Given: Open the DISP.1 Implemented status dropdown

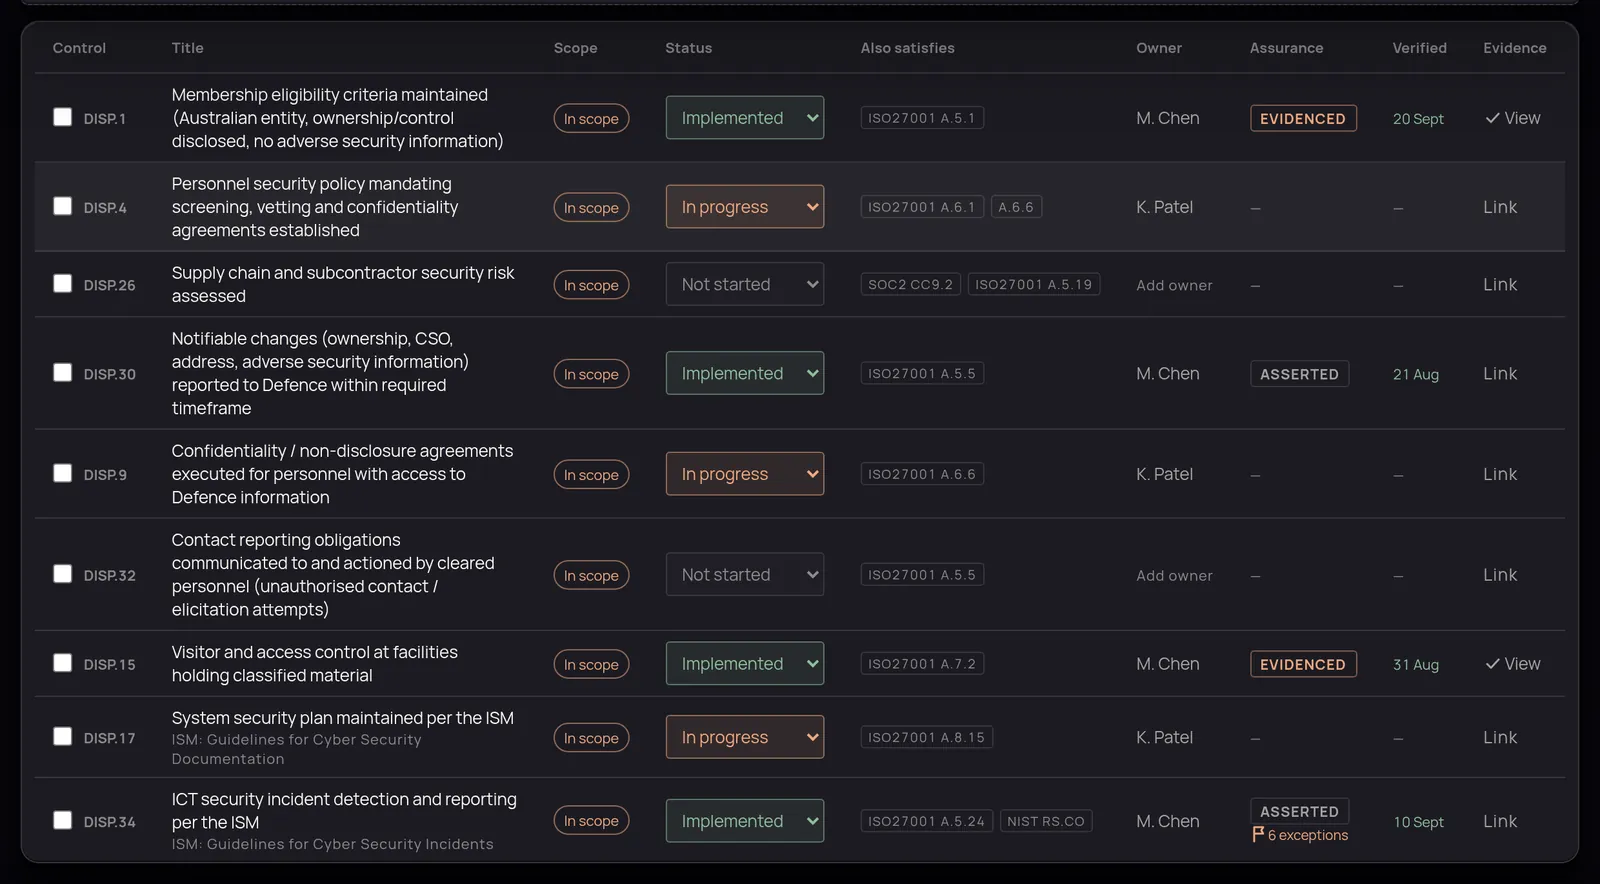Looking at the screenshot, I should click(x=745, y=118).
